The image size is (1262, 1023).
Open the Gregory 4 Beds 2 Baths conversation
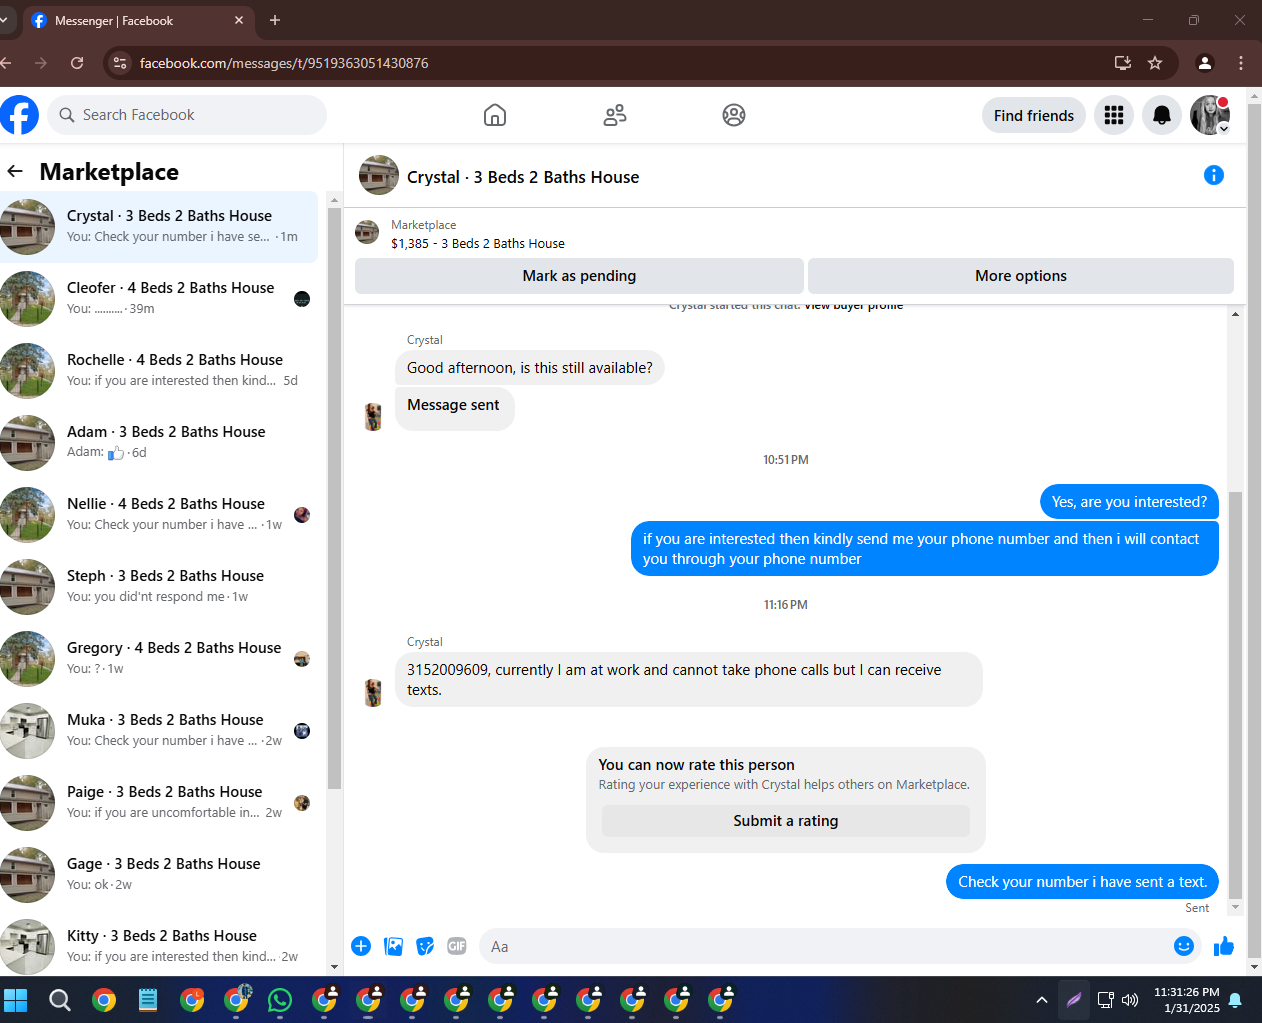(x=159, y=659)
